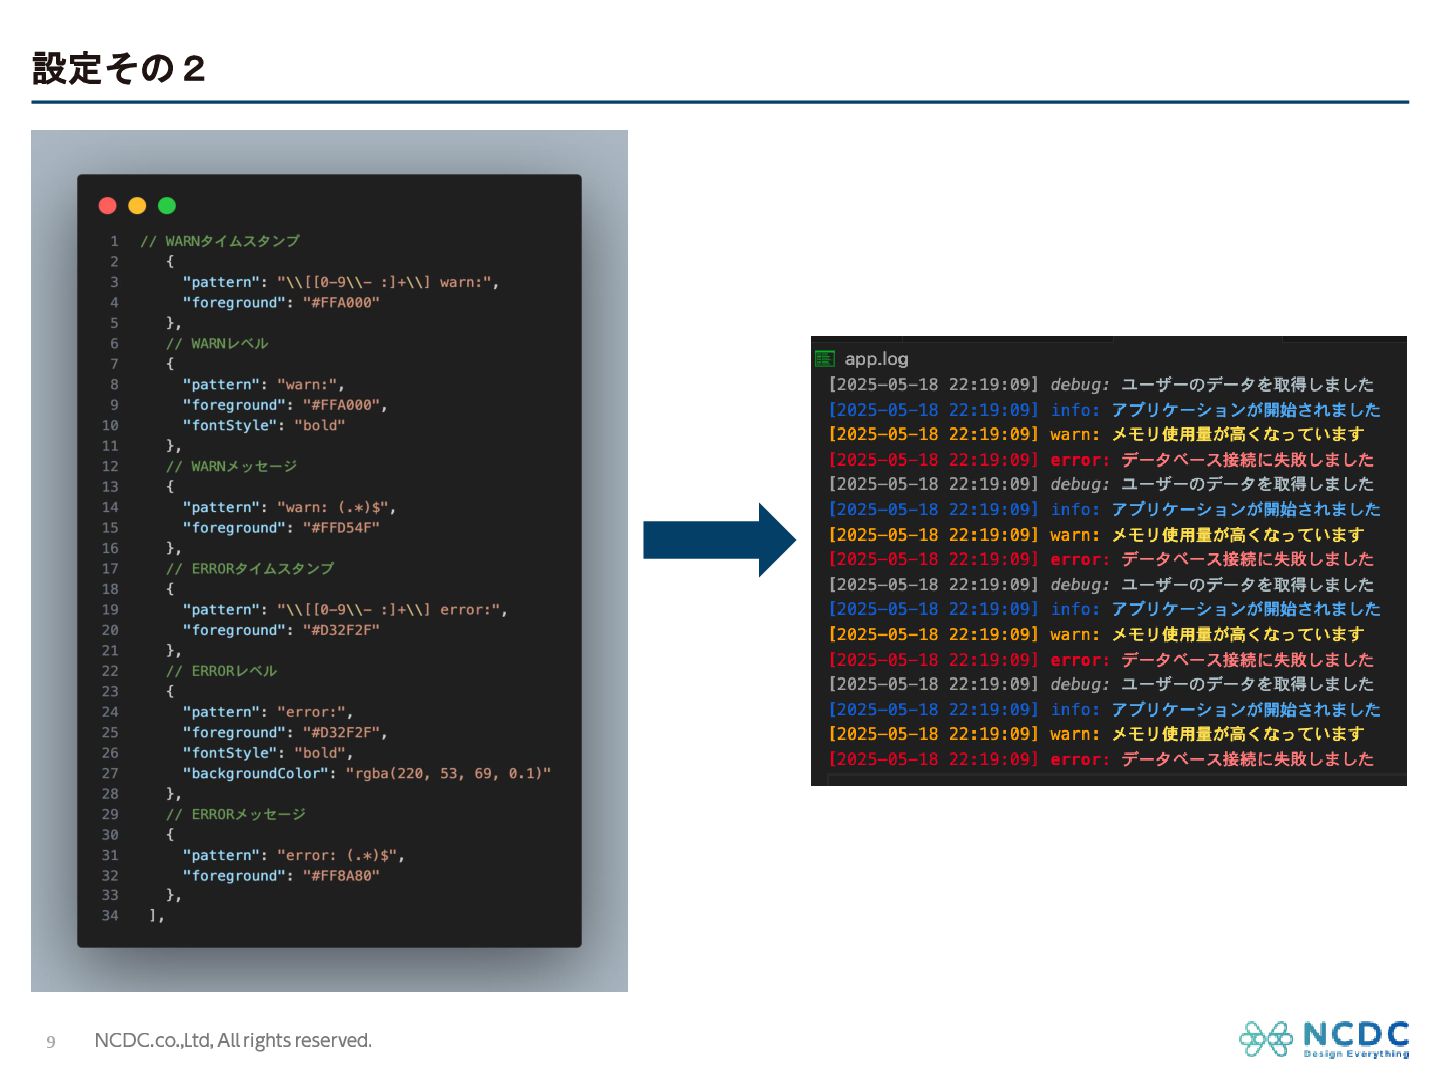Click the comment // WARNタイムスタンプ
1440x1080 pixels.
220,241
